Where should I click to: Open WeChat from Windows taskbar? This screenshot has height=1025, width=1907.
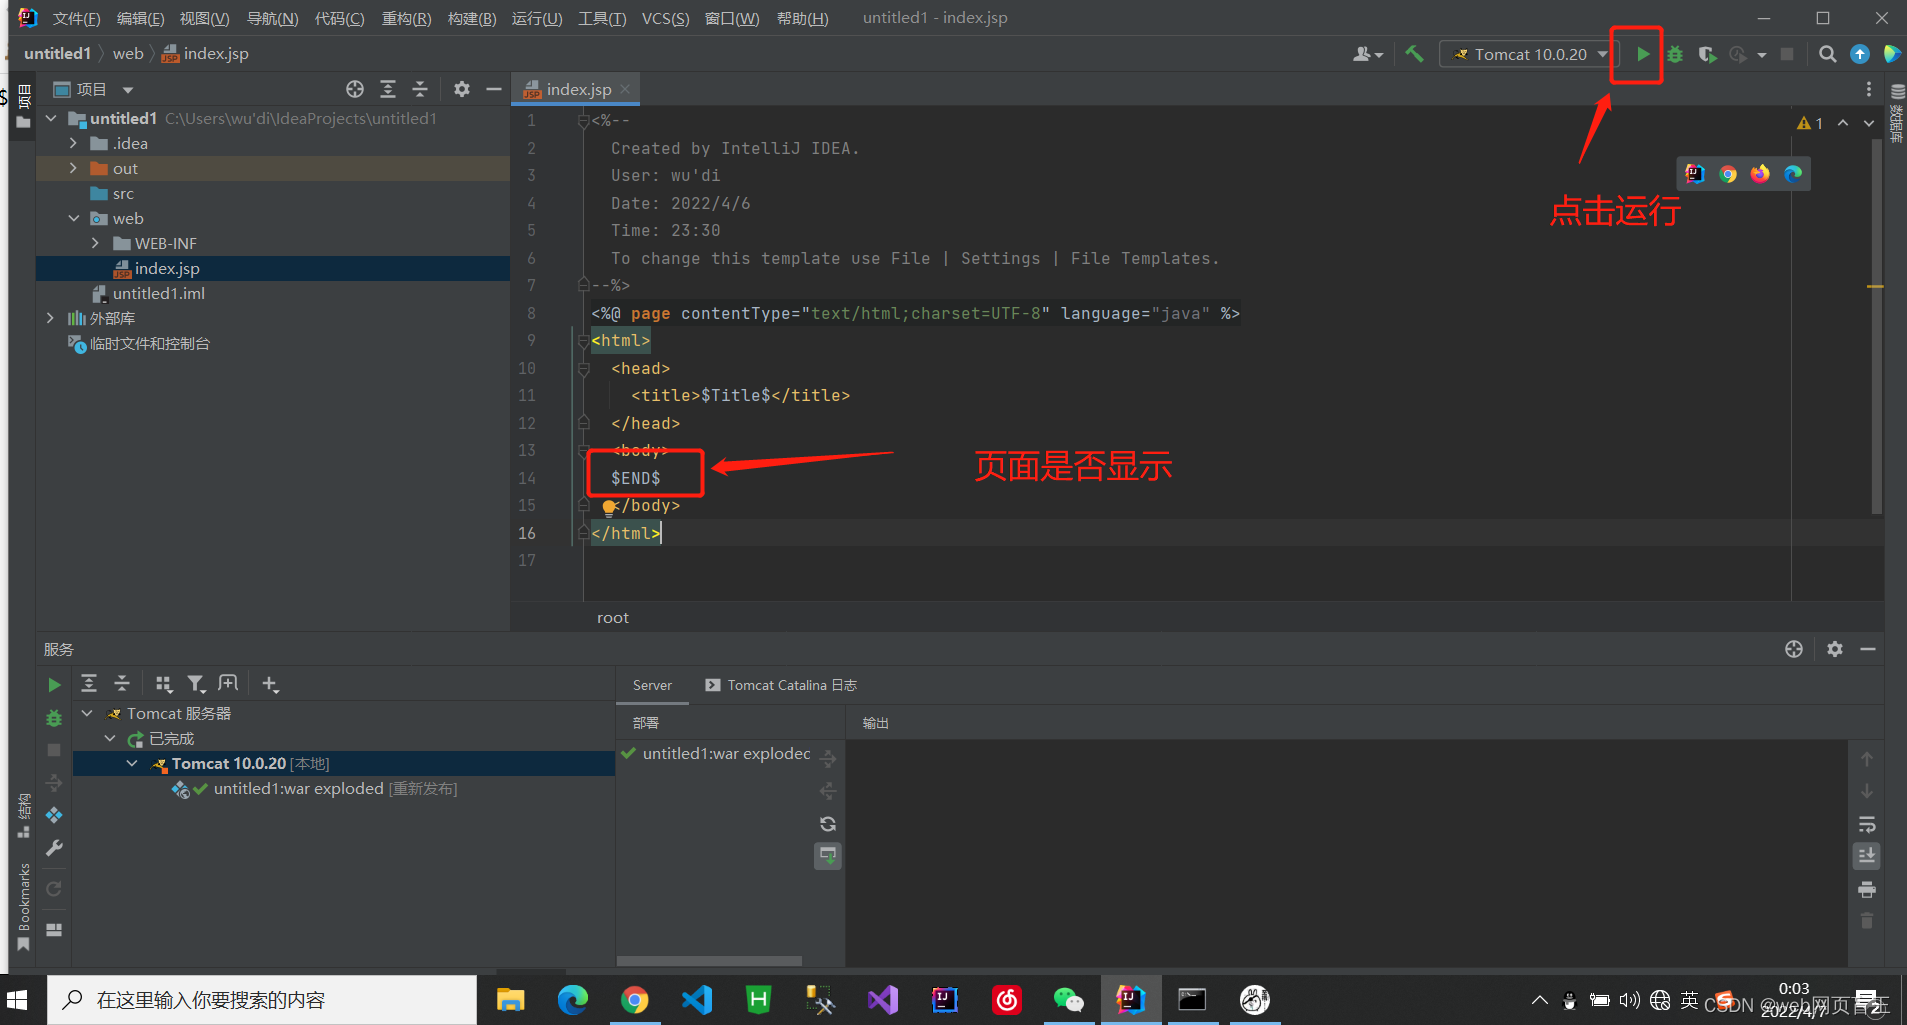coord(1068,1000)
